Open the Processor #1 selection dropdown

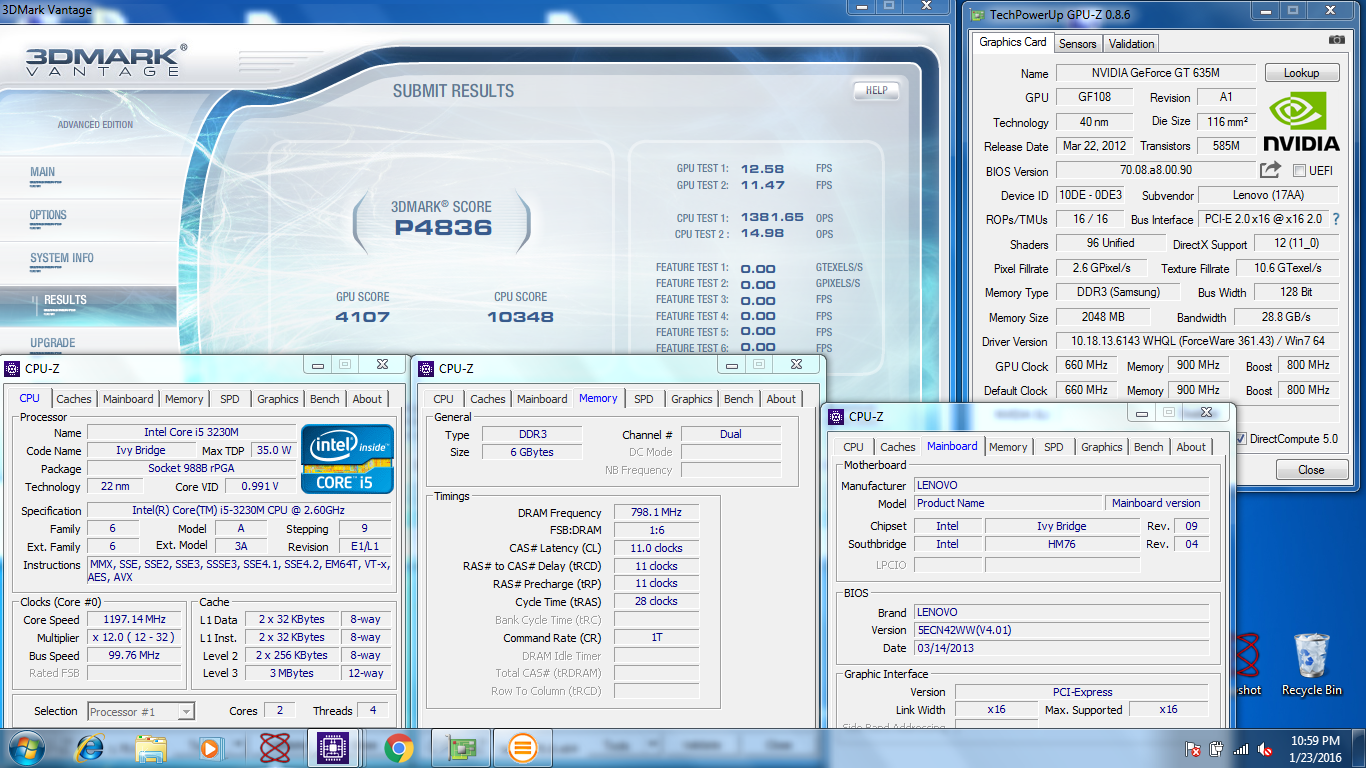[141, 711]
